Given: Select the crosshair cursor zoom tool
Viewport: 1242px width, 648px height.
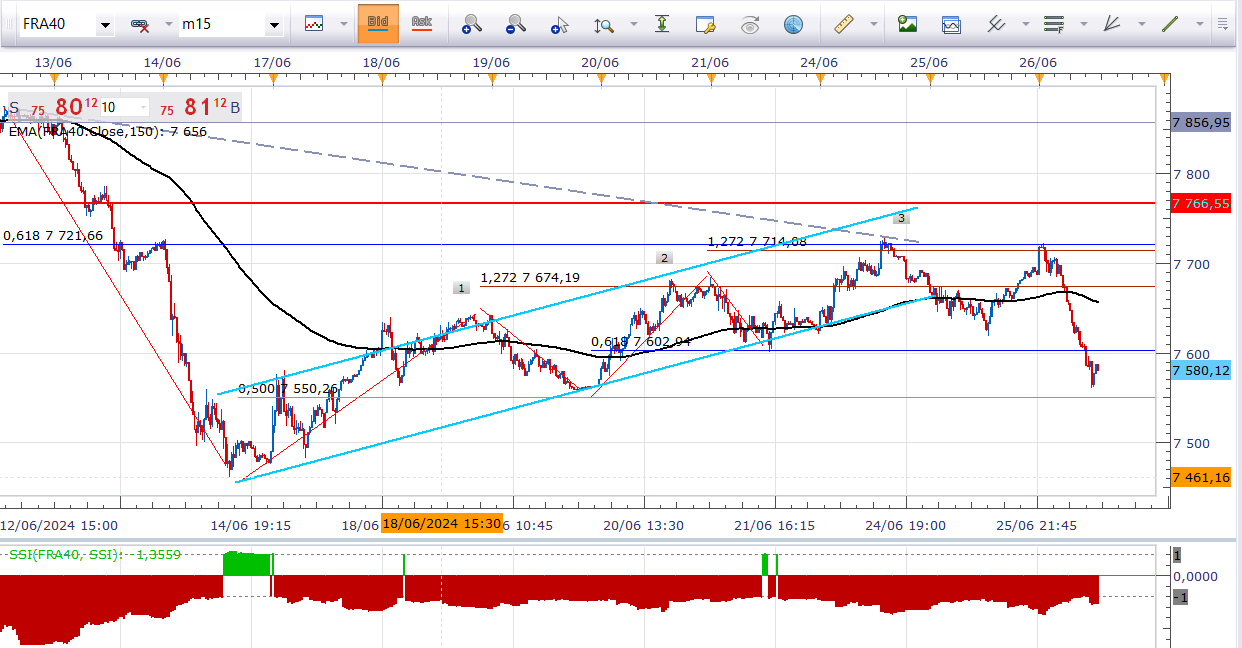Looking at the screenshot, I should [x=560, y=24].
